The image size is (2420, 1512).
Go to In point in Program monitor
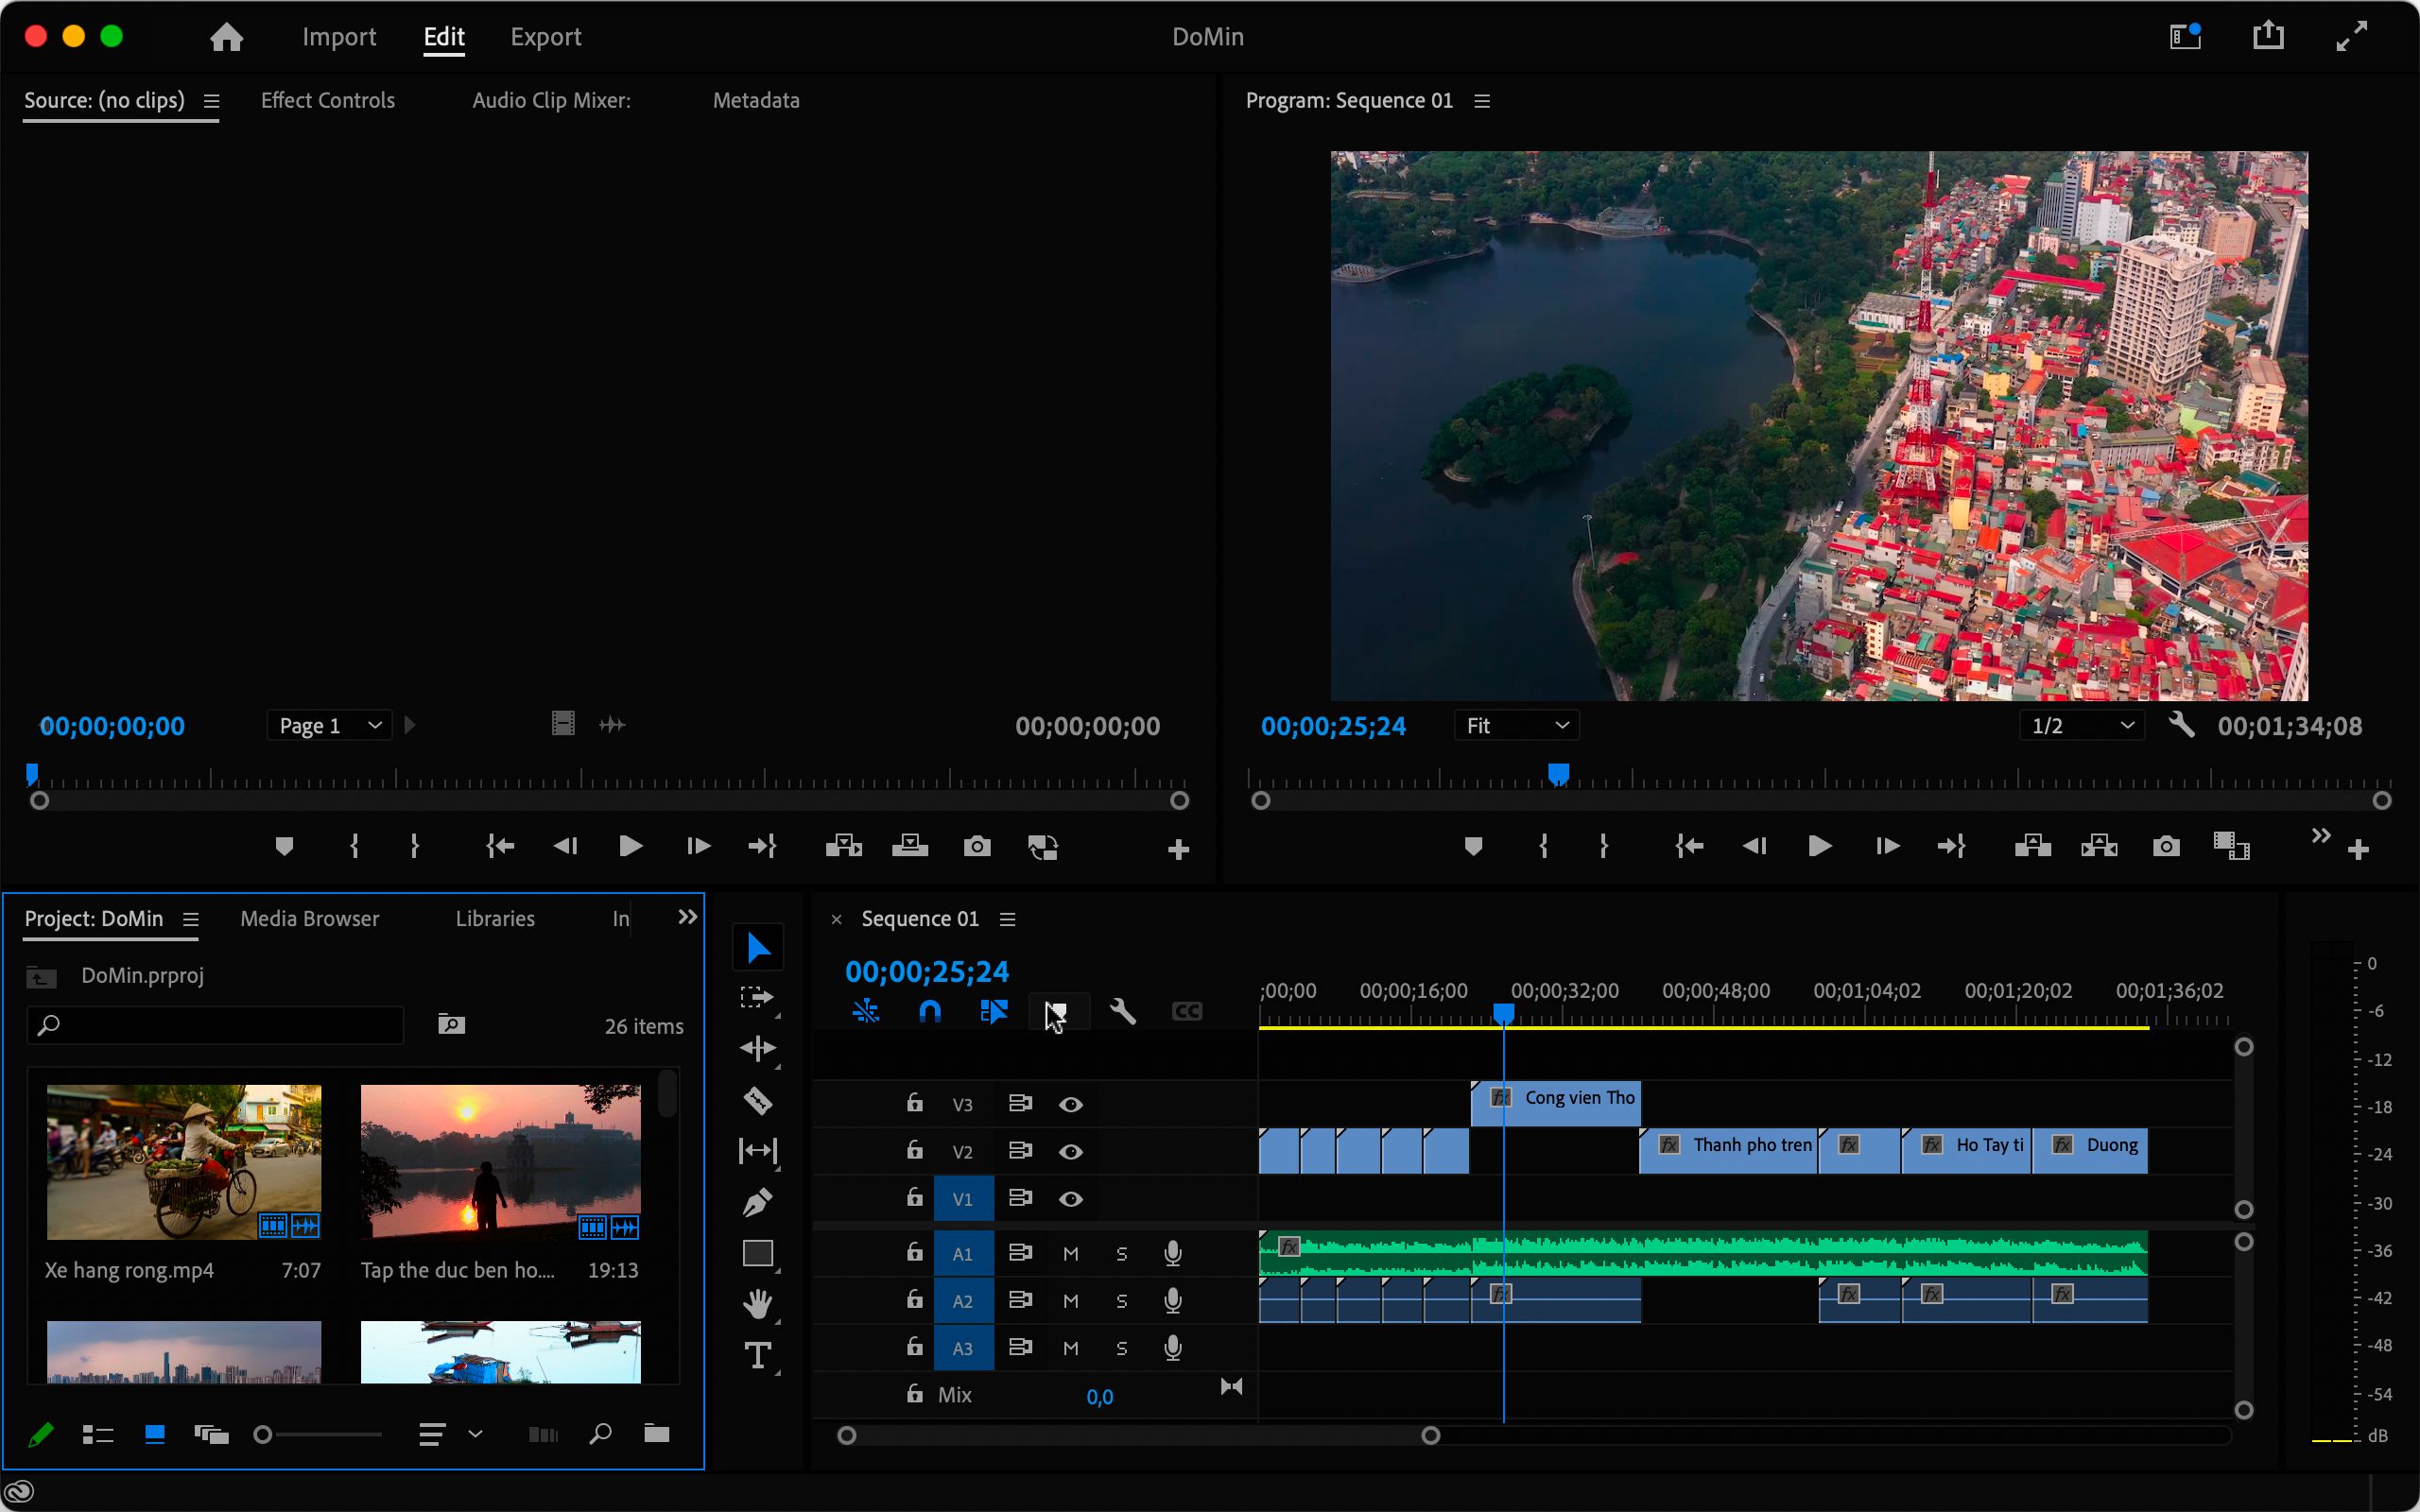tap(1689, 847)
